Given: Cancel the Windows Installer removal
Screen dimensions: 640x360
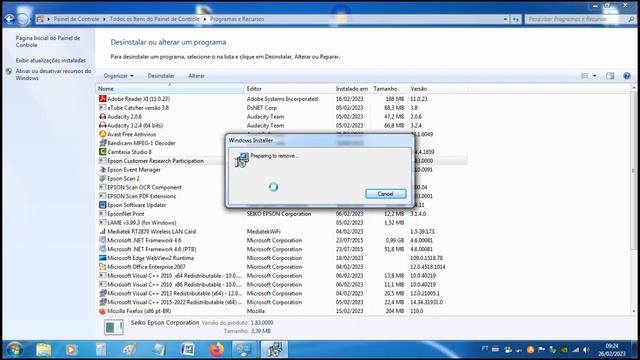Looking at the screenshot, I should [385, 194].
